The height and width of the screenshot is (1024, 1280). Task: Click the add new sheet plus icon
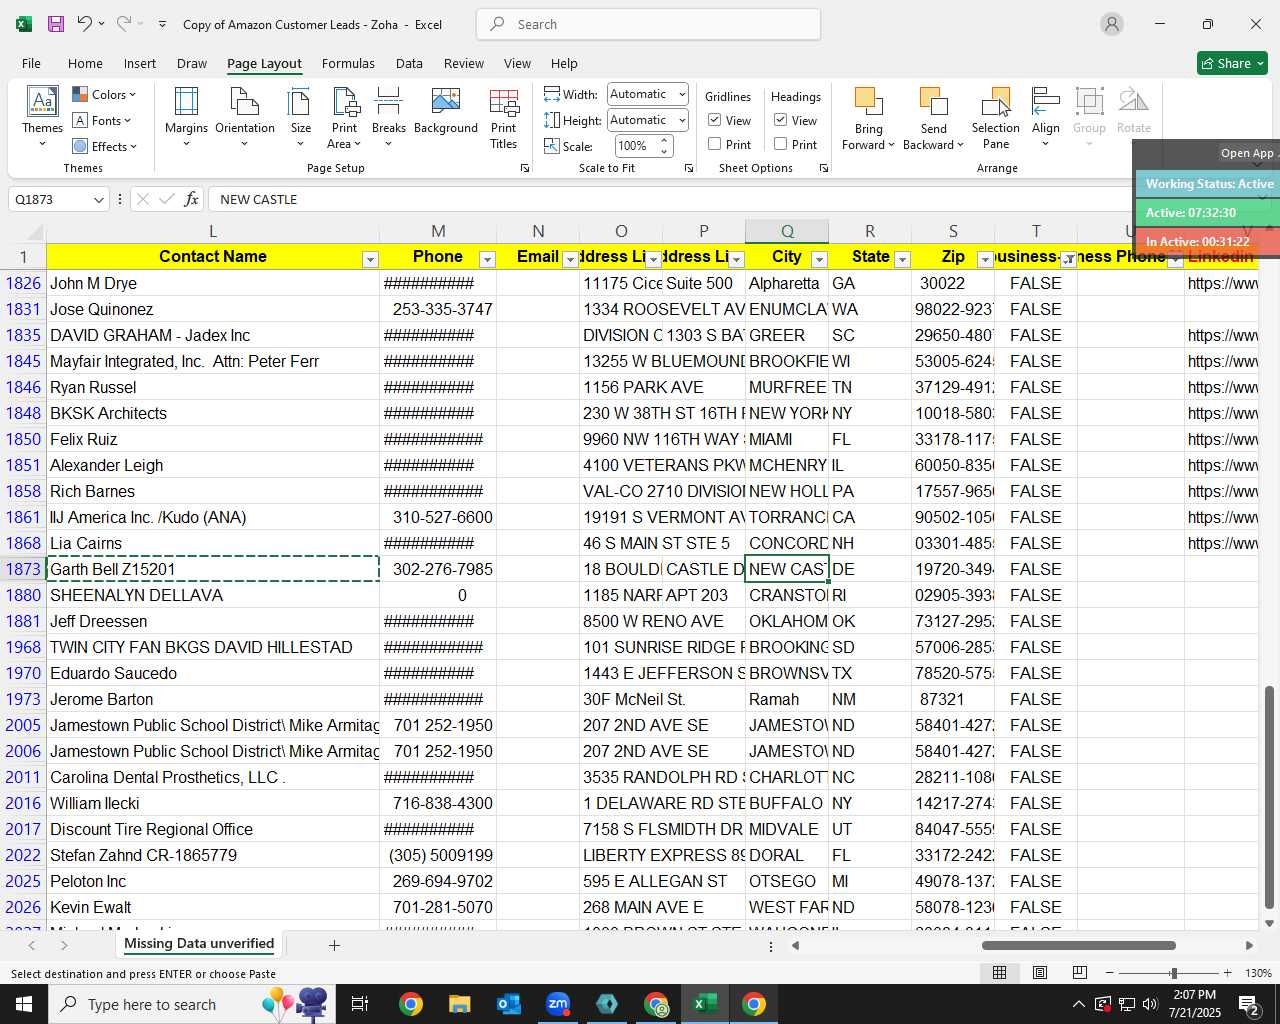point(334,945)
